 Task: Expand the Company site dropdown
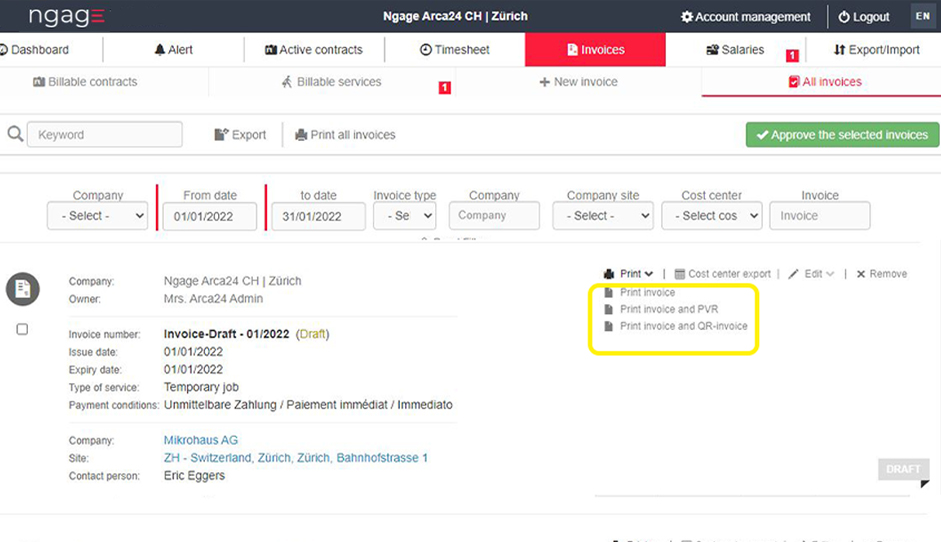pyautogui.click(x=602, y=216)
